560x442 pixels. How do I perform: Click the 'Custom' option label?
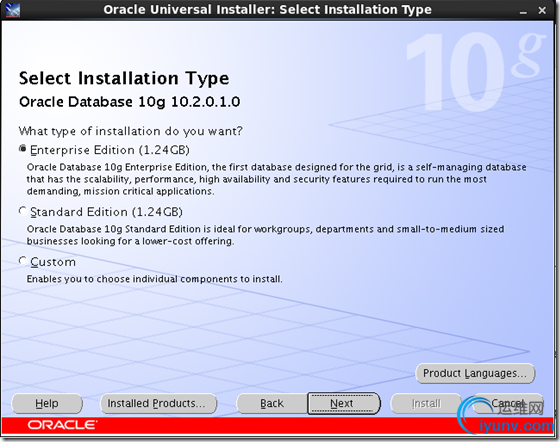[53, 262]
